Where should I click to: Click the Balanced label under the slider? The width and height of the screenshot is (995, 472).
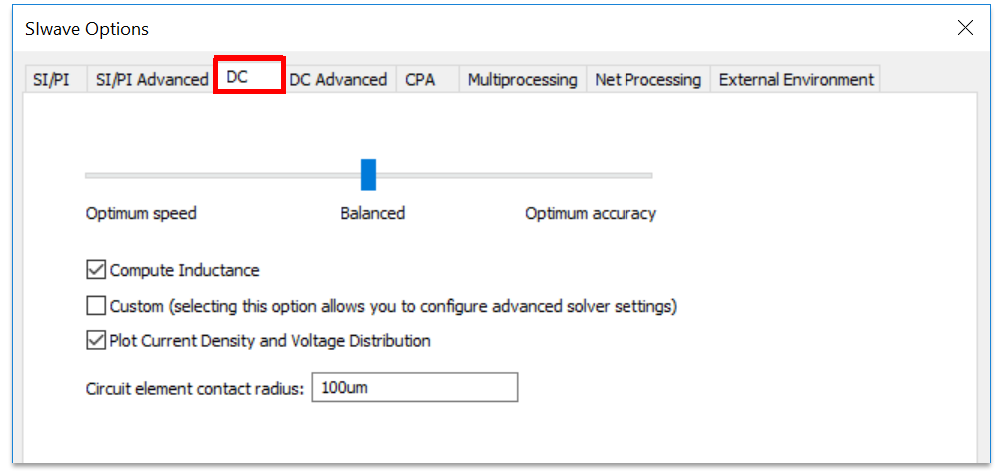click(x=372, y=213)
